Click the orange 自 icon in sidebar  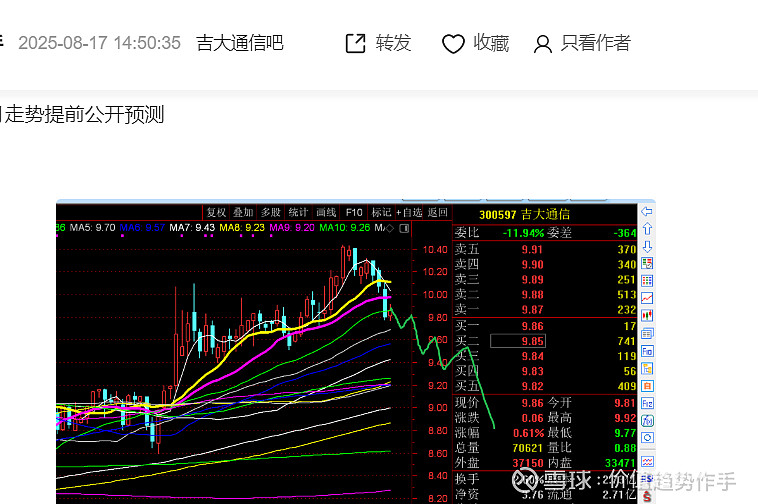[x=647, y=386]
